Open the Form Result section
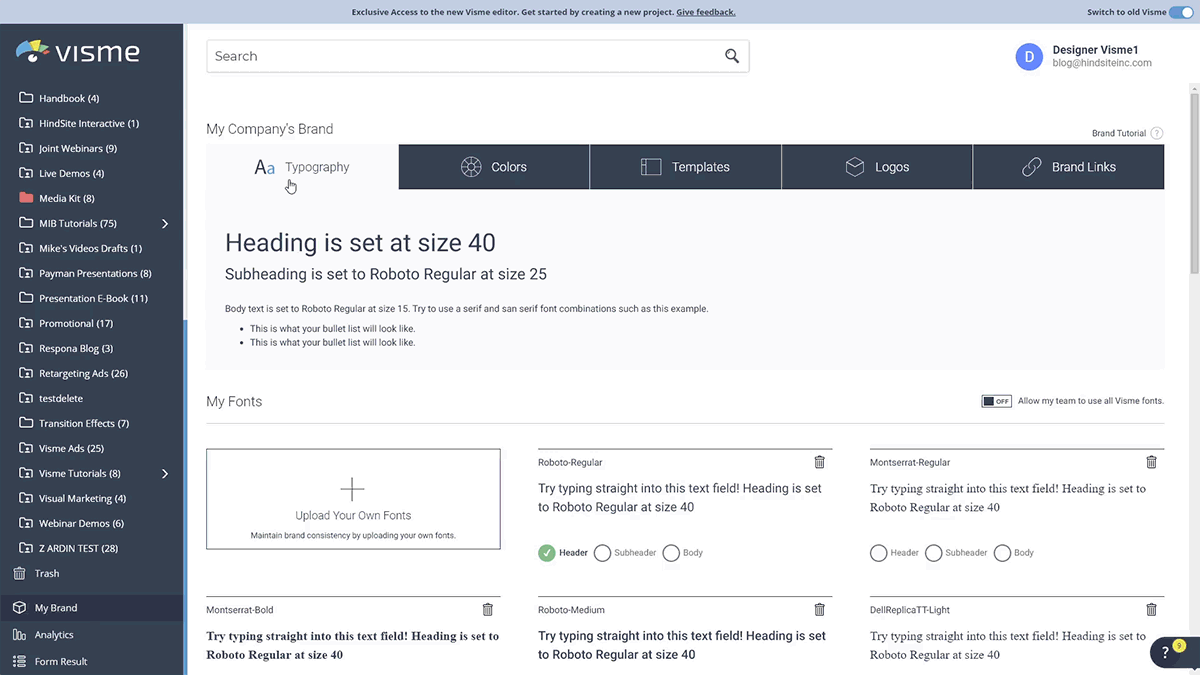1200x675 pixels. [x=63, y=661]
